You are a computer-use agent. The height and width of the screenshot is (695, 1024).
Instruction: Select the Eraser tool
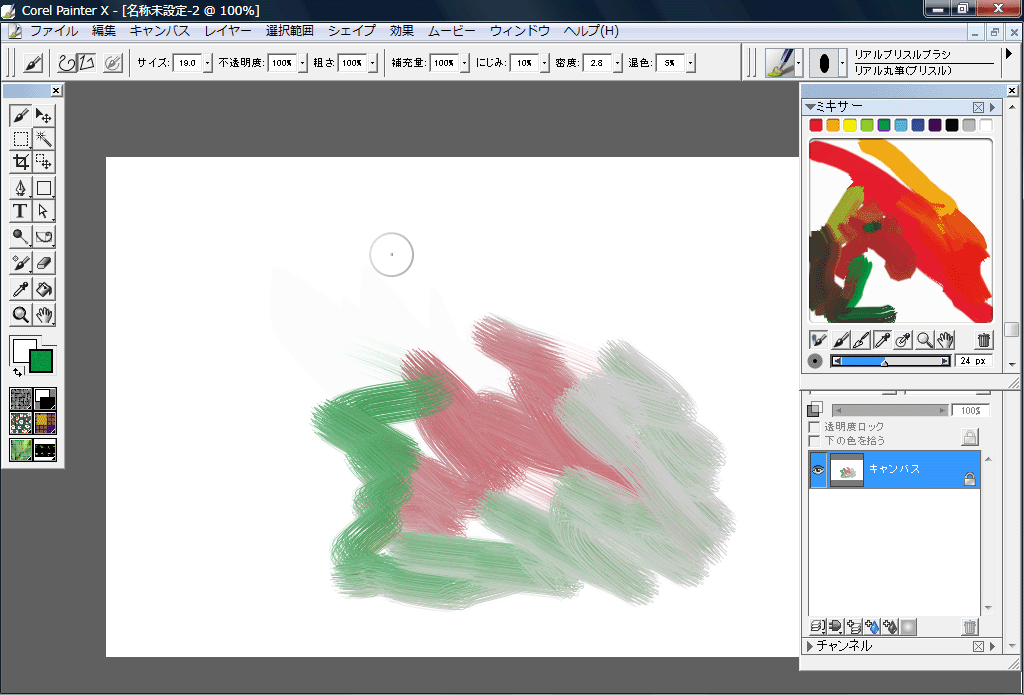point(44,263)
